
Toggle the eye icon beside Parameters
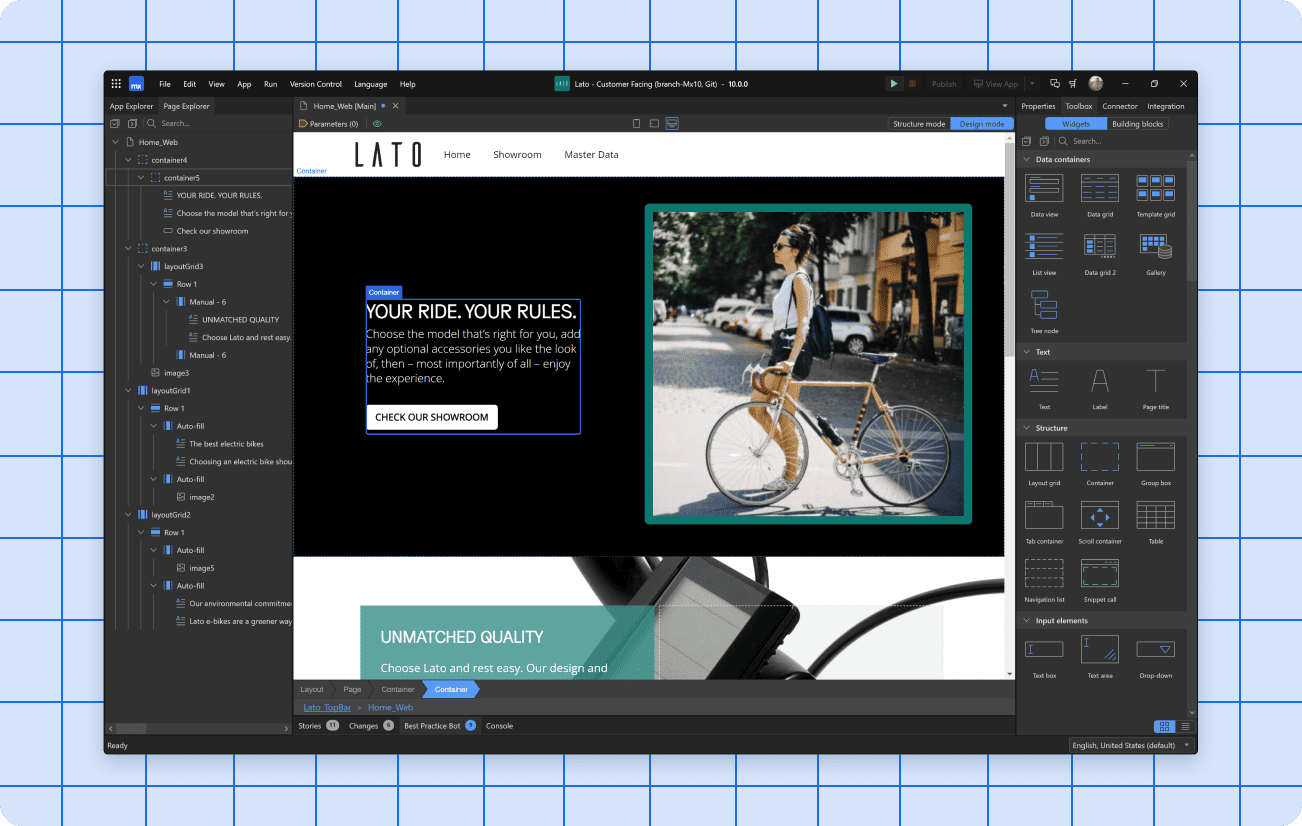pos(377,124)
